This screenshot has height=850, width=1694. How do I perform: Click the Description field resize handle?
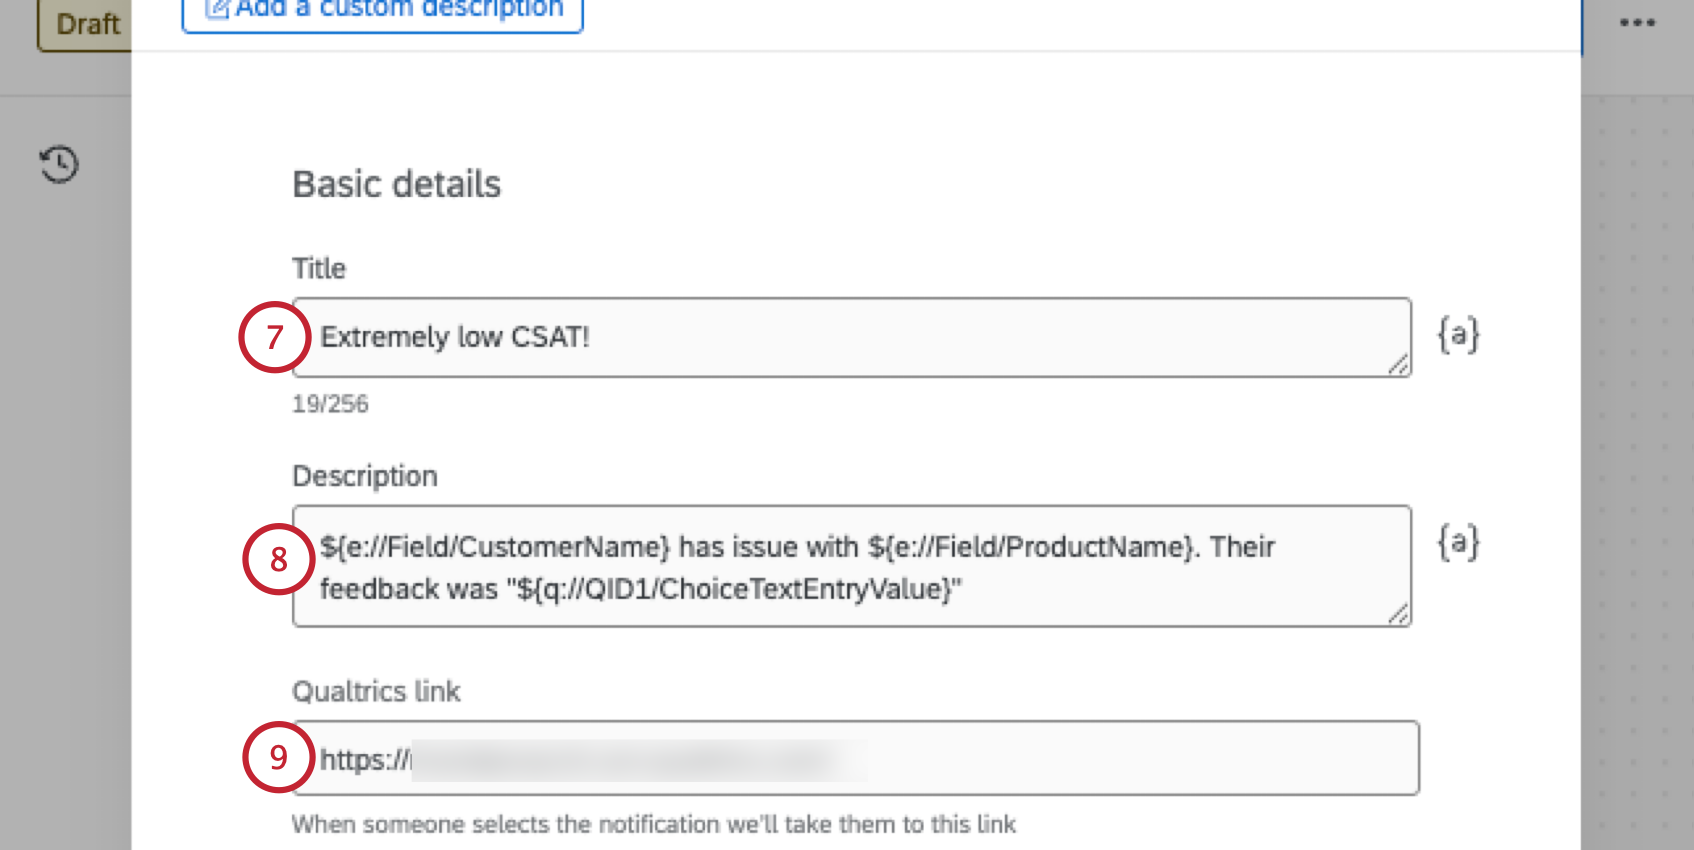pyautogui.click(x=1398, y=614)
